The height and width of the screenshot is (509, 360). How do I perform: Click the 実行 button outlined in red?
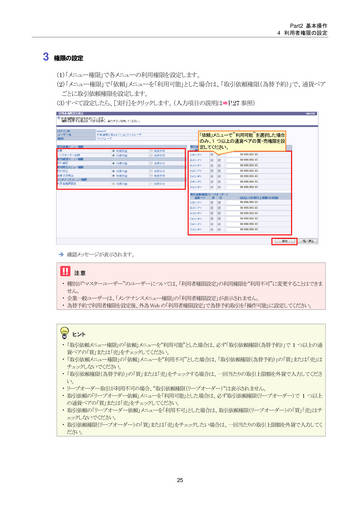(284, 241)
